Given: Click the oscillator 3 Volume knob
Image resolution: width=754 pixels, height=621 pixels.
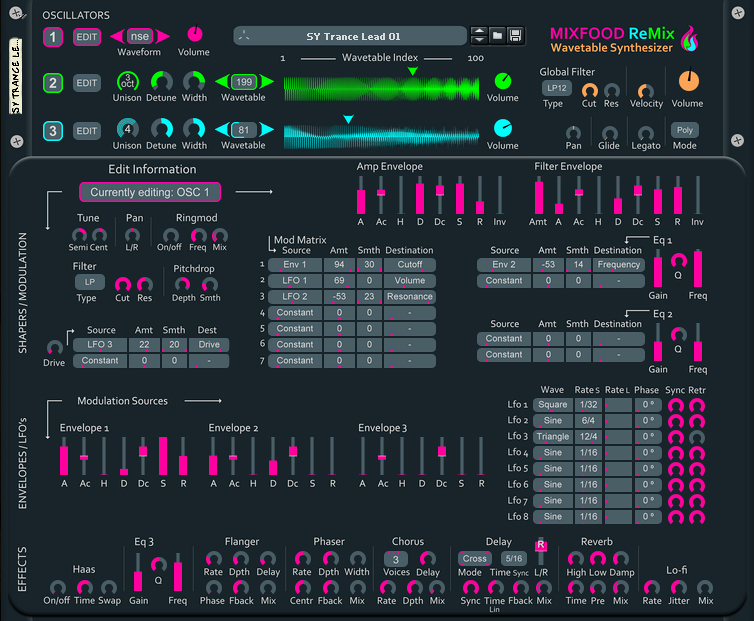Looking at the screenshot, I should pyautogui.click(x=503, y=128).
